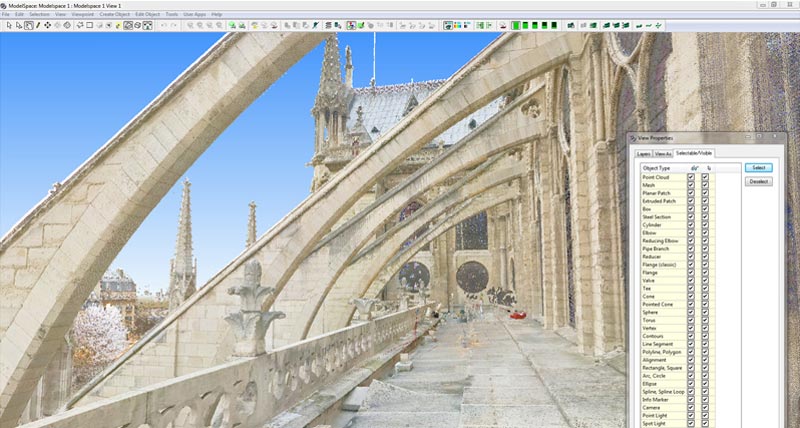The height and width of the screenshot is (428, 800).
Task: Select the Cylinder row in object list
Action: [656, 225]
